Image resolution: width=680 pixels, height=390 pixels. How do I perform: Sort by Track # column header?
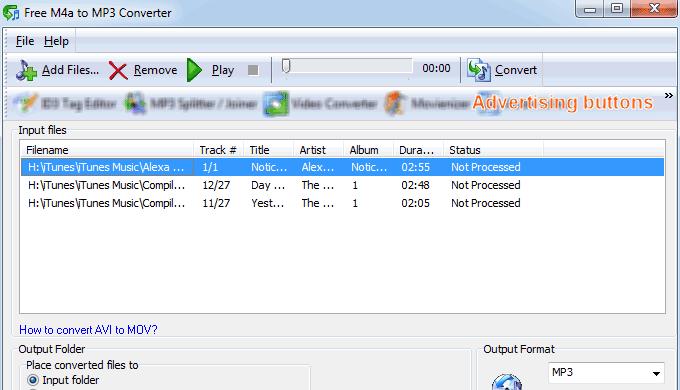tap(219, 150)
